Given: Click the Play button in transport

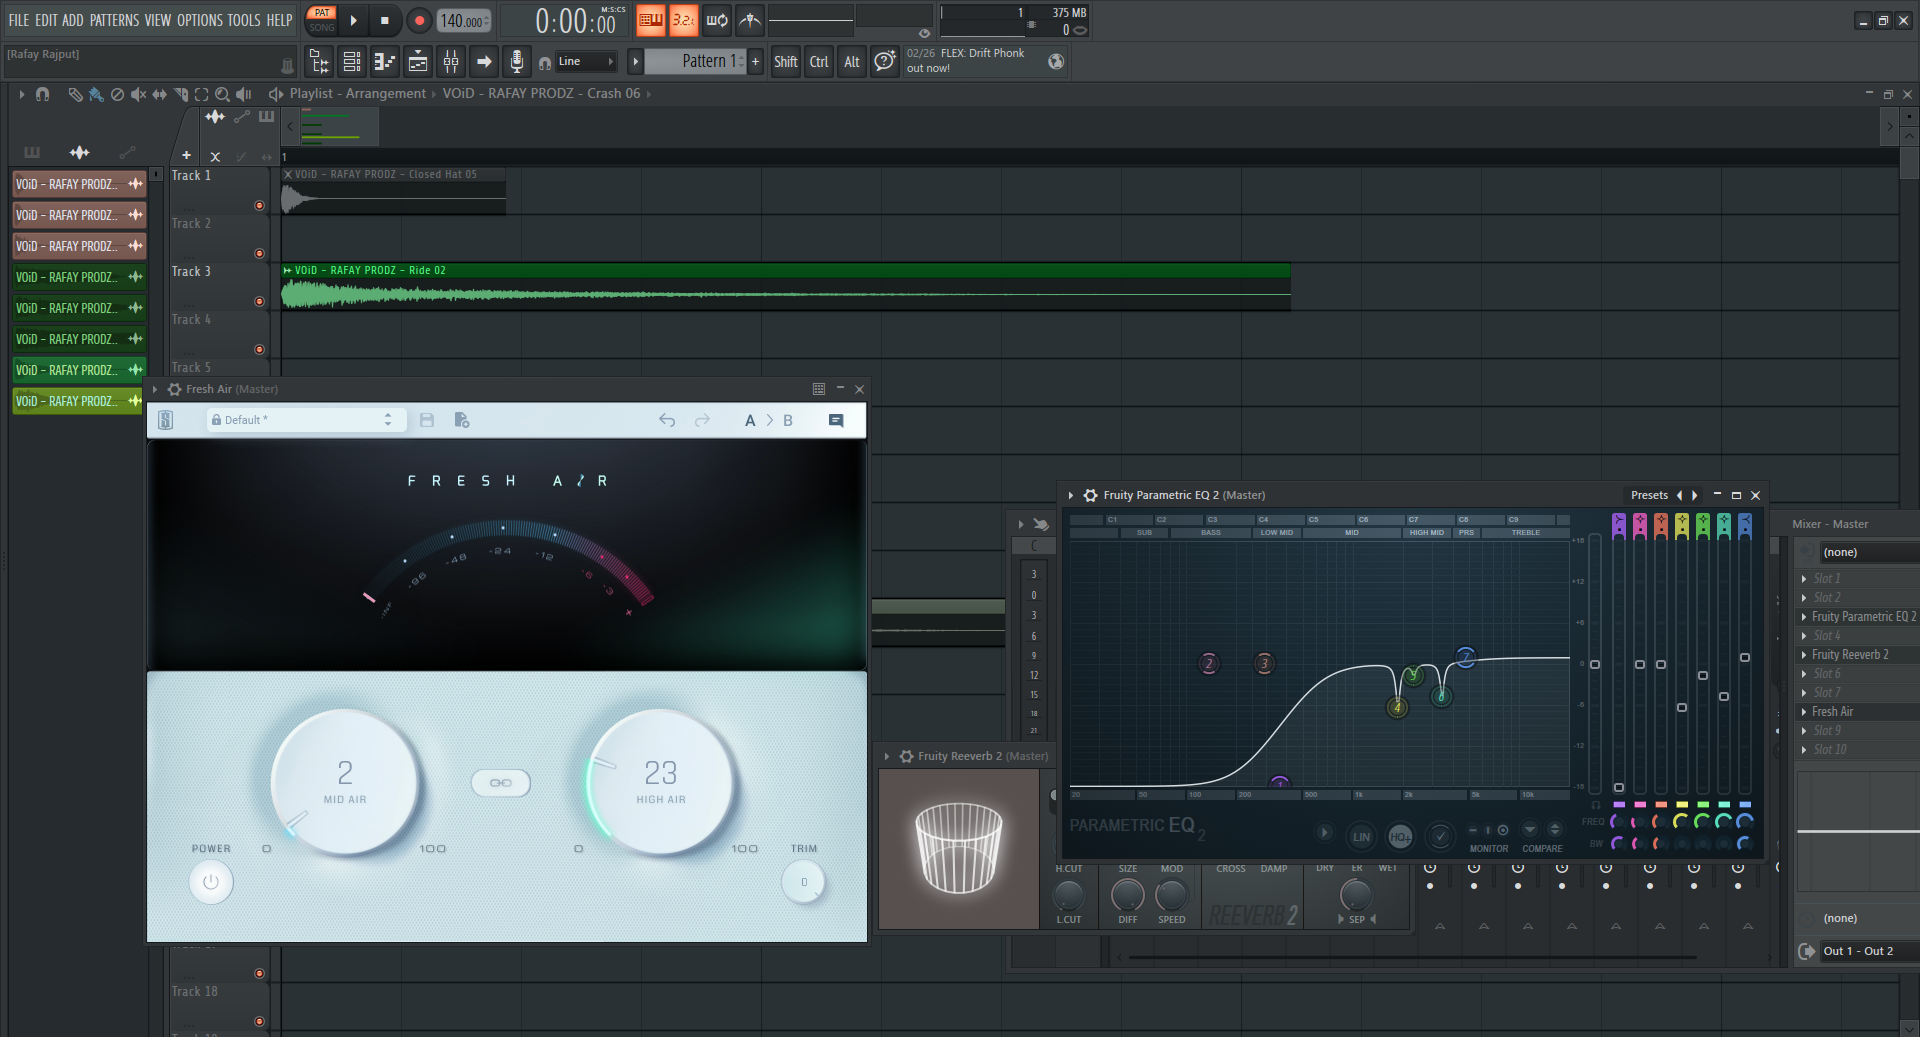Looking at the screenshot, I should [x=353, y=20].
